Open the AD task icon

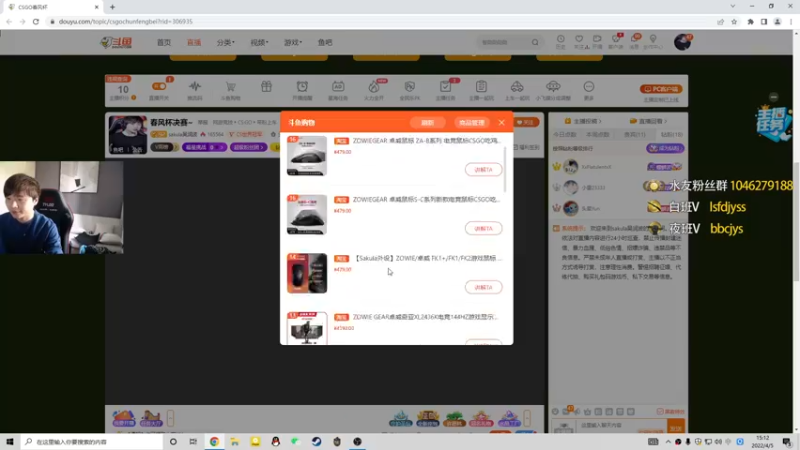click(338, 86)
